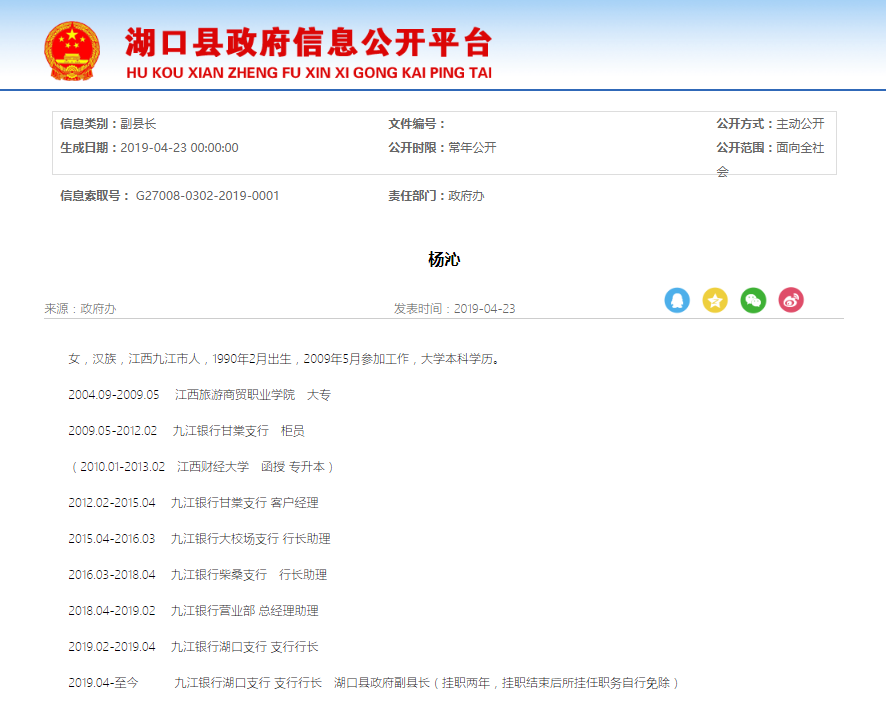Share via the red Weibo icon

click(x=791, y=300)
